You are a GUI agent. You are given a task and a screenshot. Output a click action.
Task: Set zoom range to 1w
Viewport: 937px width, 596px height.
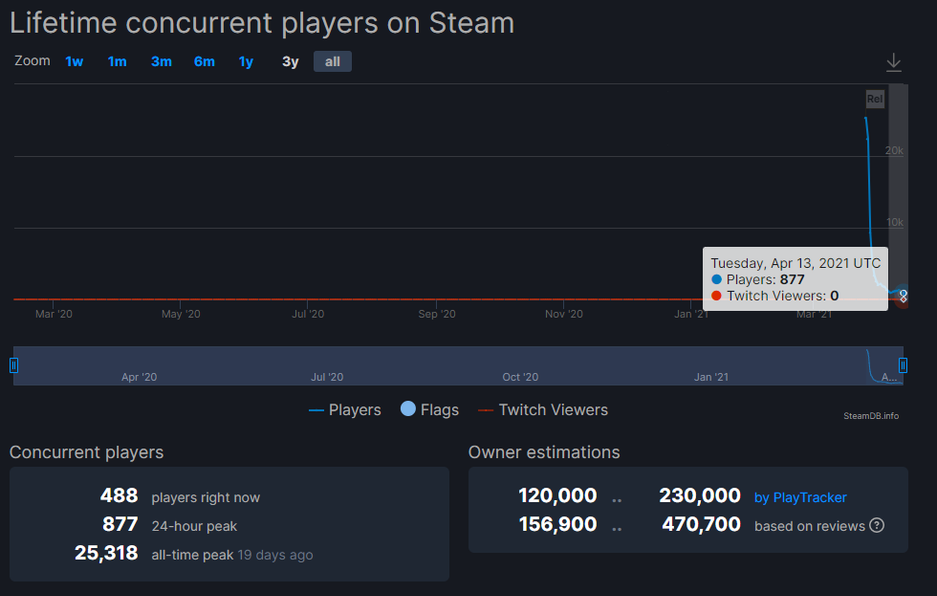click(74, 62)
